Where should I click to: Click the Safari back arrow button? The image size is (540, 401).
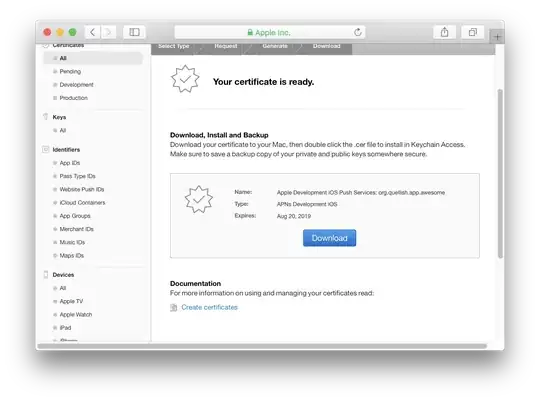coord(92,32)
